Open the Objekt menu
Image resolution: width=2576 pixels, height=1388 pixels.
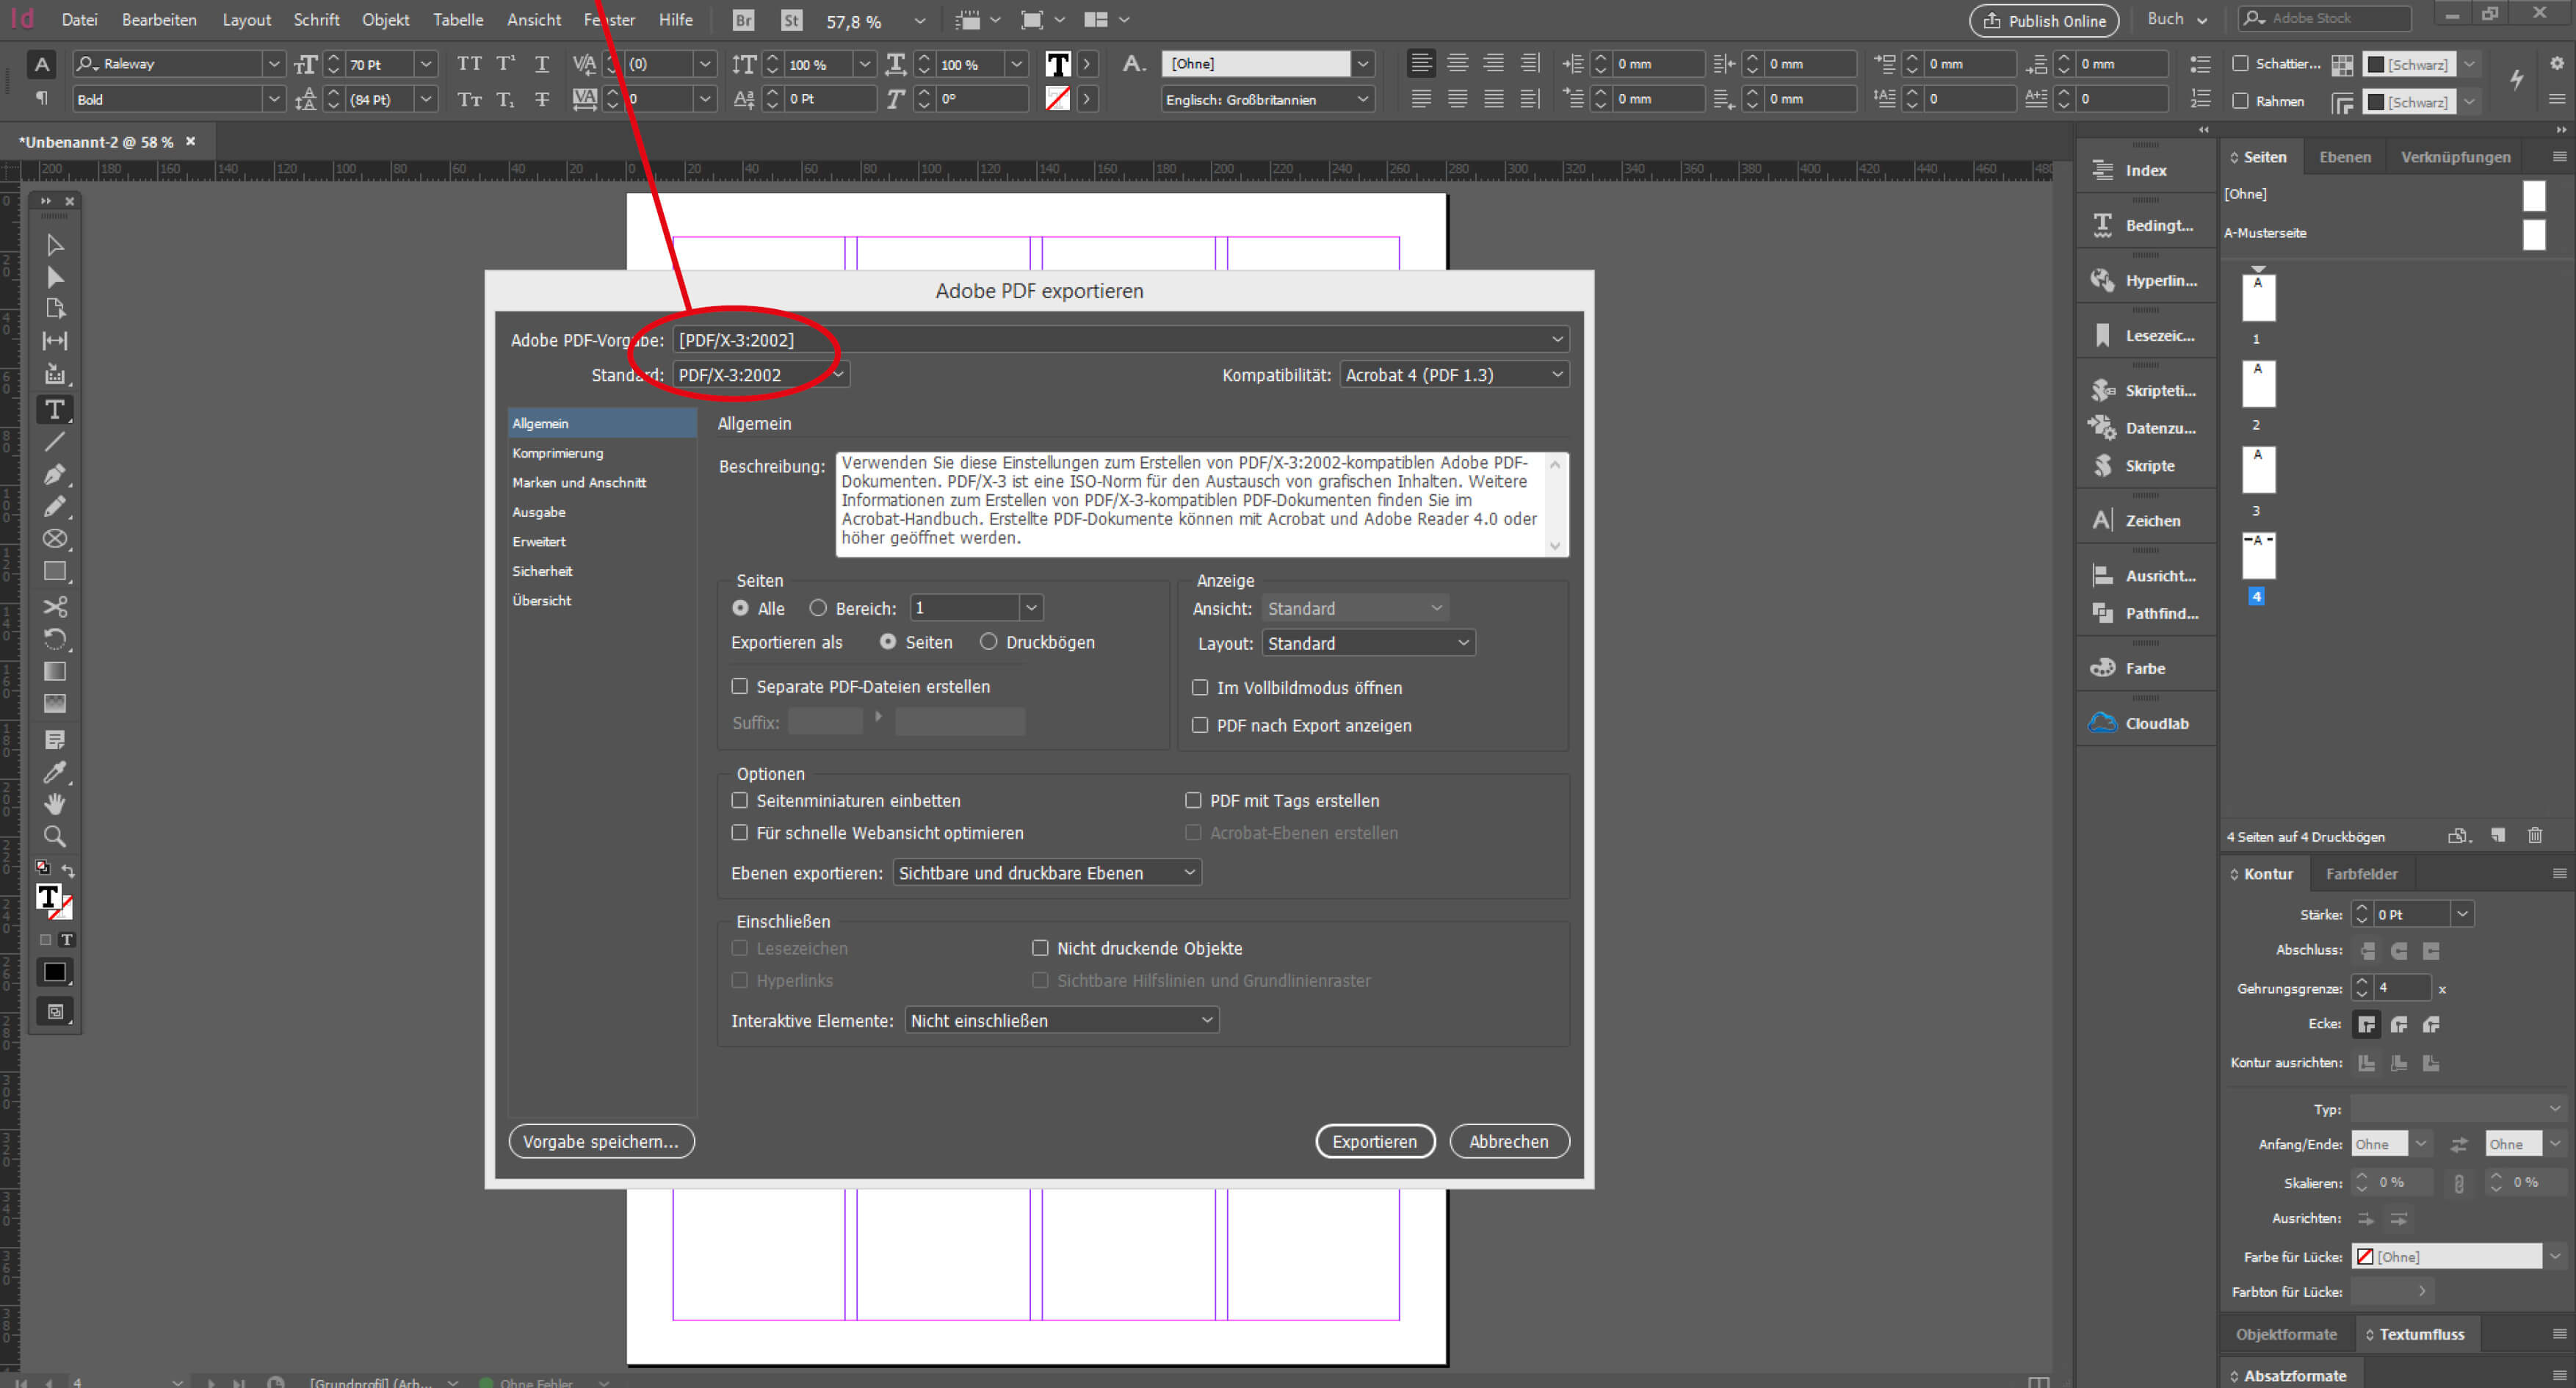coord(385,20)
